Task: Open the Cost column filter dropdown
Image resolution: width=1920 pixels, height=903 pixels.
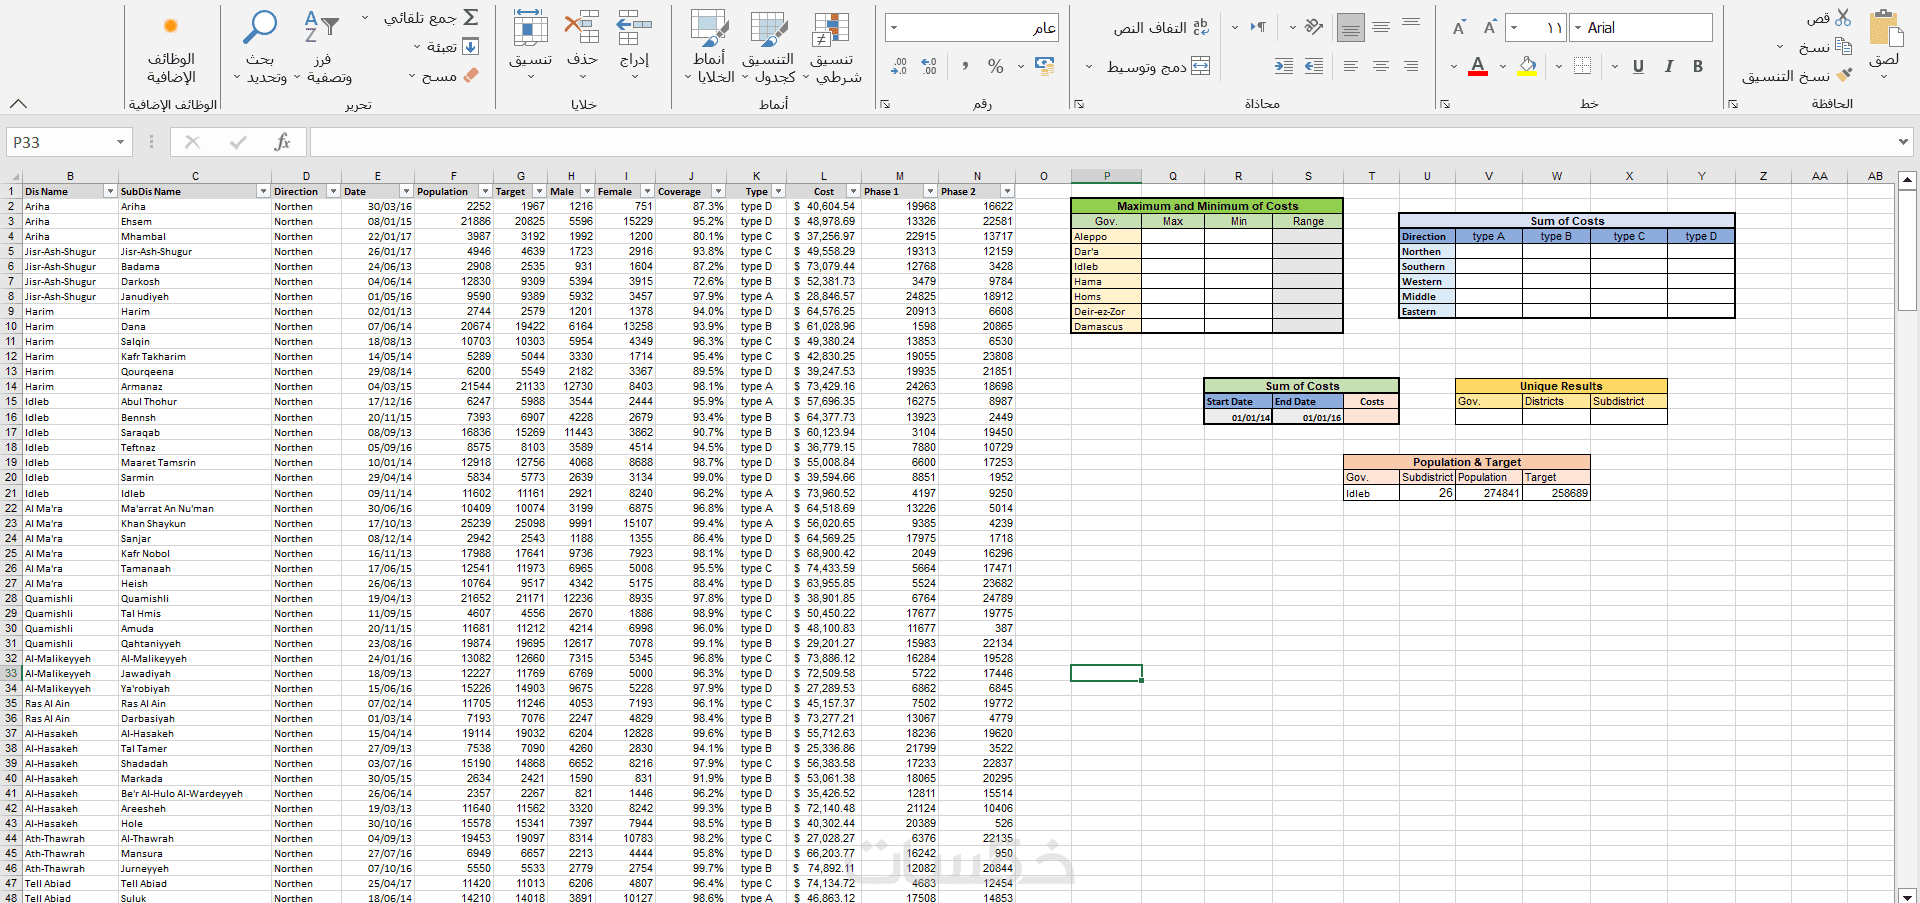Action: click(x=853, y=191)
